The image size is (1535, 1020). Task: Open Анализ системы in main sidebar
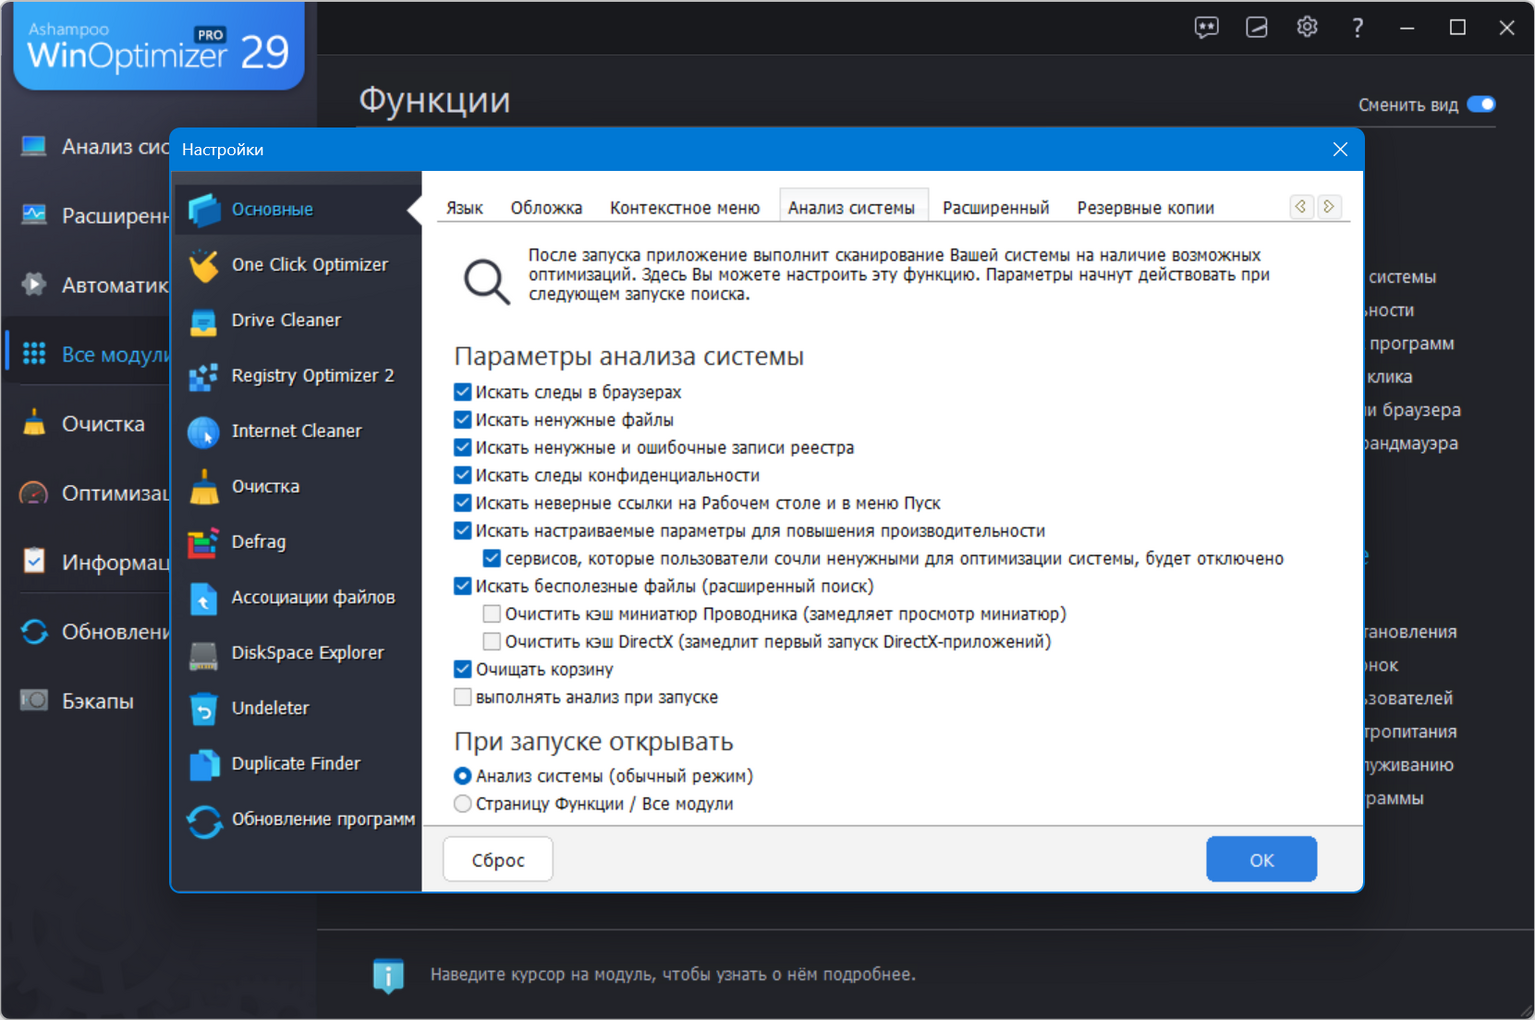(96, 147)
